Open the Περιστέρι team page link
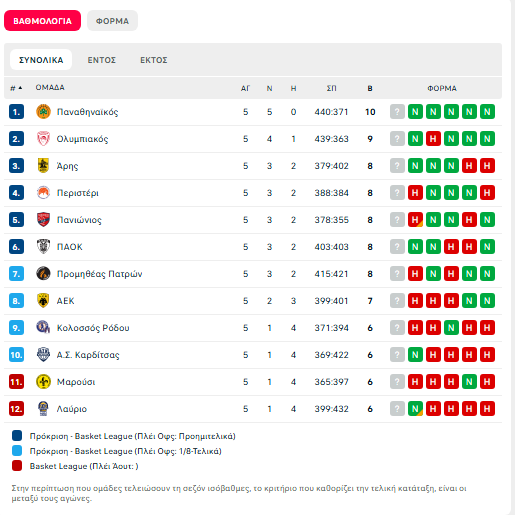This screenshot has height=515, width=515. pyautogui.click(x=78, y=193)
